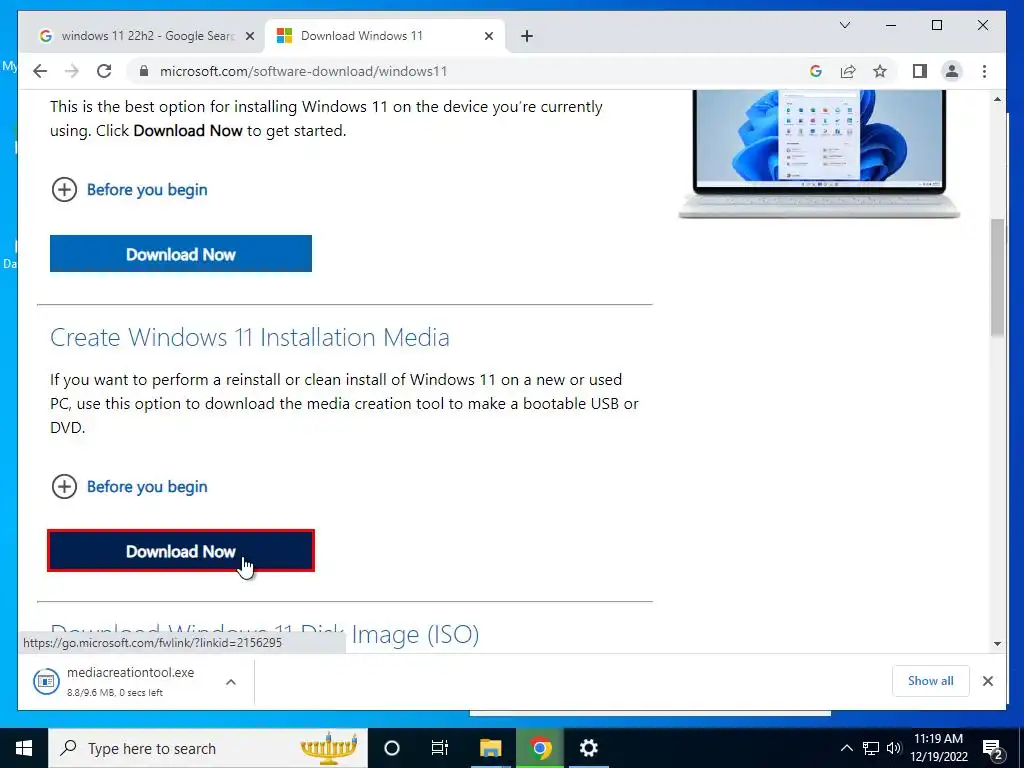Click the Download Windows 11 Disk Image (ISO) heading
This screenshot has width=1024, height=768.
click(264, 634)
